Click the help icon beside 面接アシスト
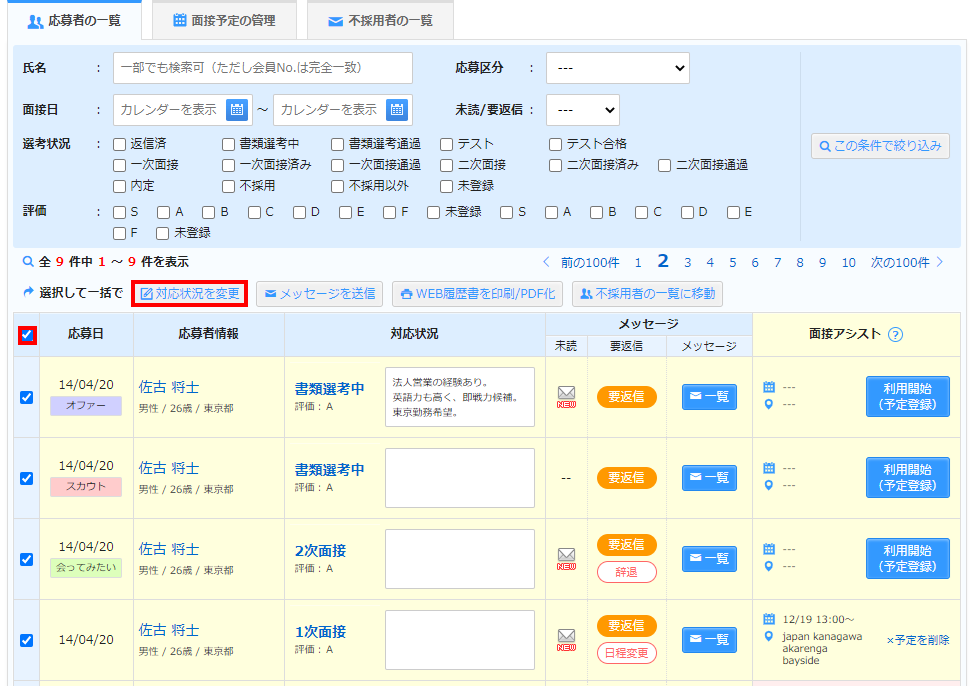 point(895,334)
